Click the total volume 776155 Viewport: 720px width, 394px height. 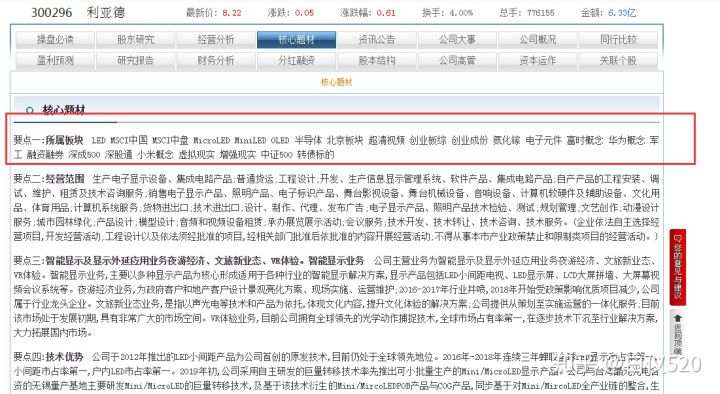point(540,13)
